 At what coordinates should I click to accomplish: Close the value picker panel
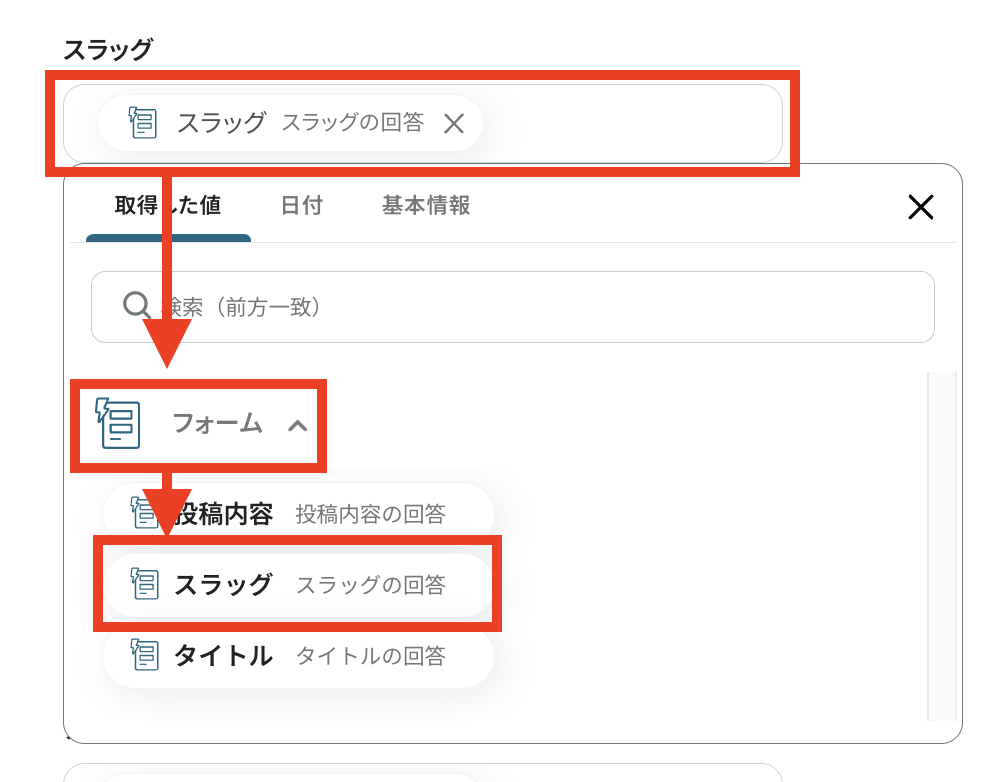(x=920, y=207)
